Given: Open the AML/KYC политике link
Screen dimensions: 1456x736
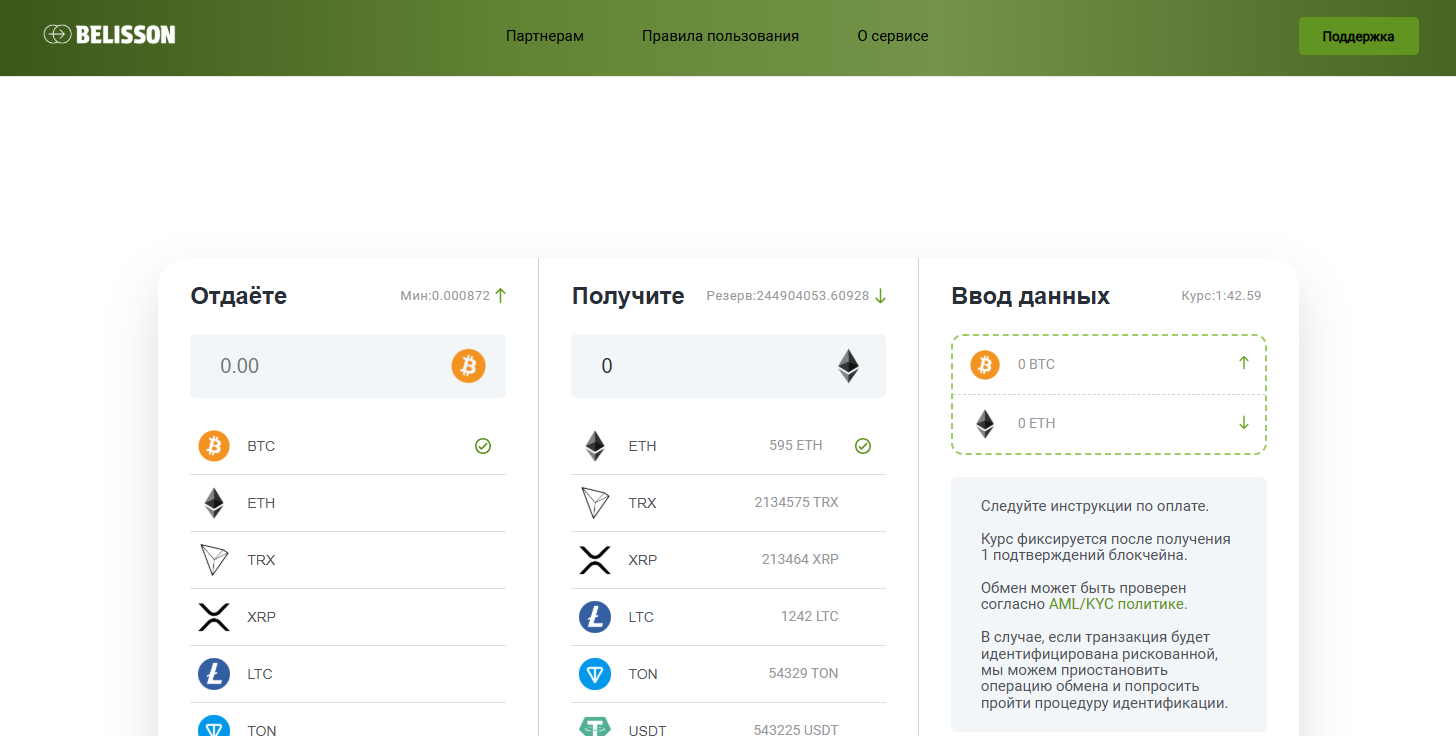Looking at the screenshot, I should pos(1116,604).
